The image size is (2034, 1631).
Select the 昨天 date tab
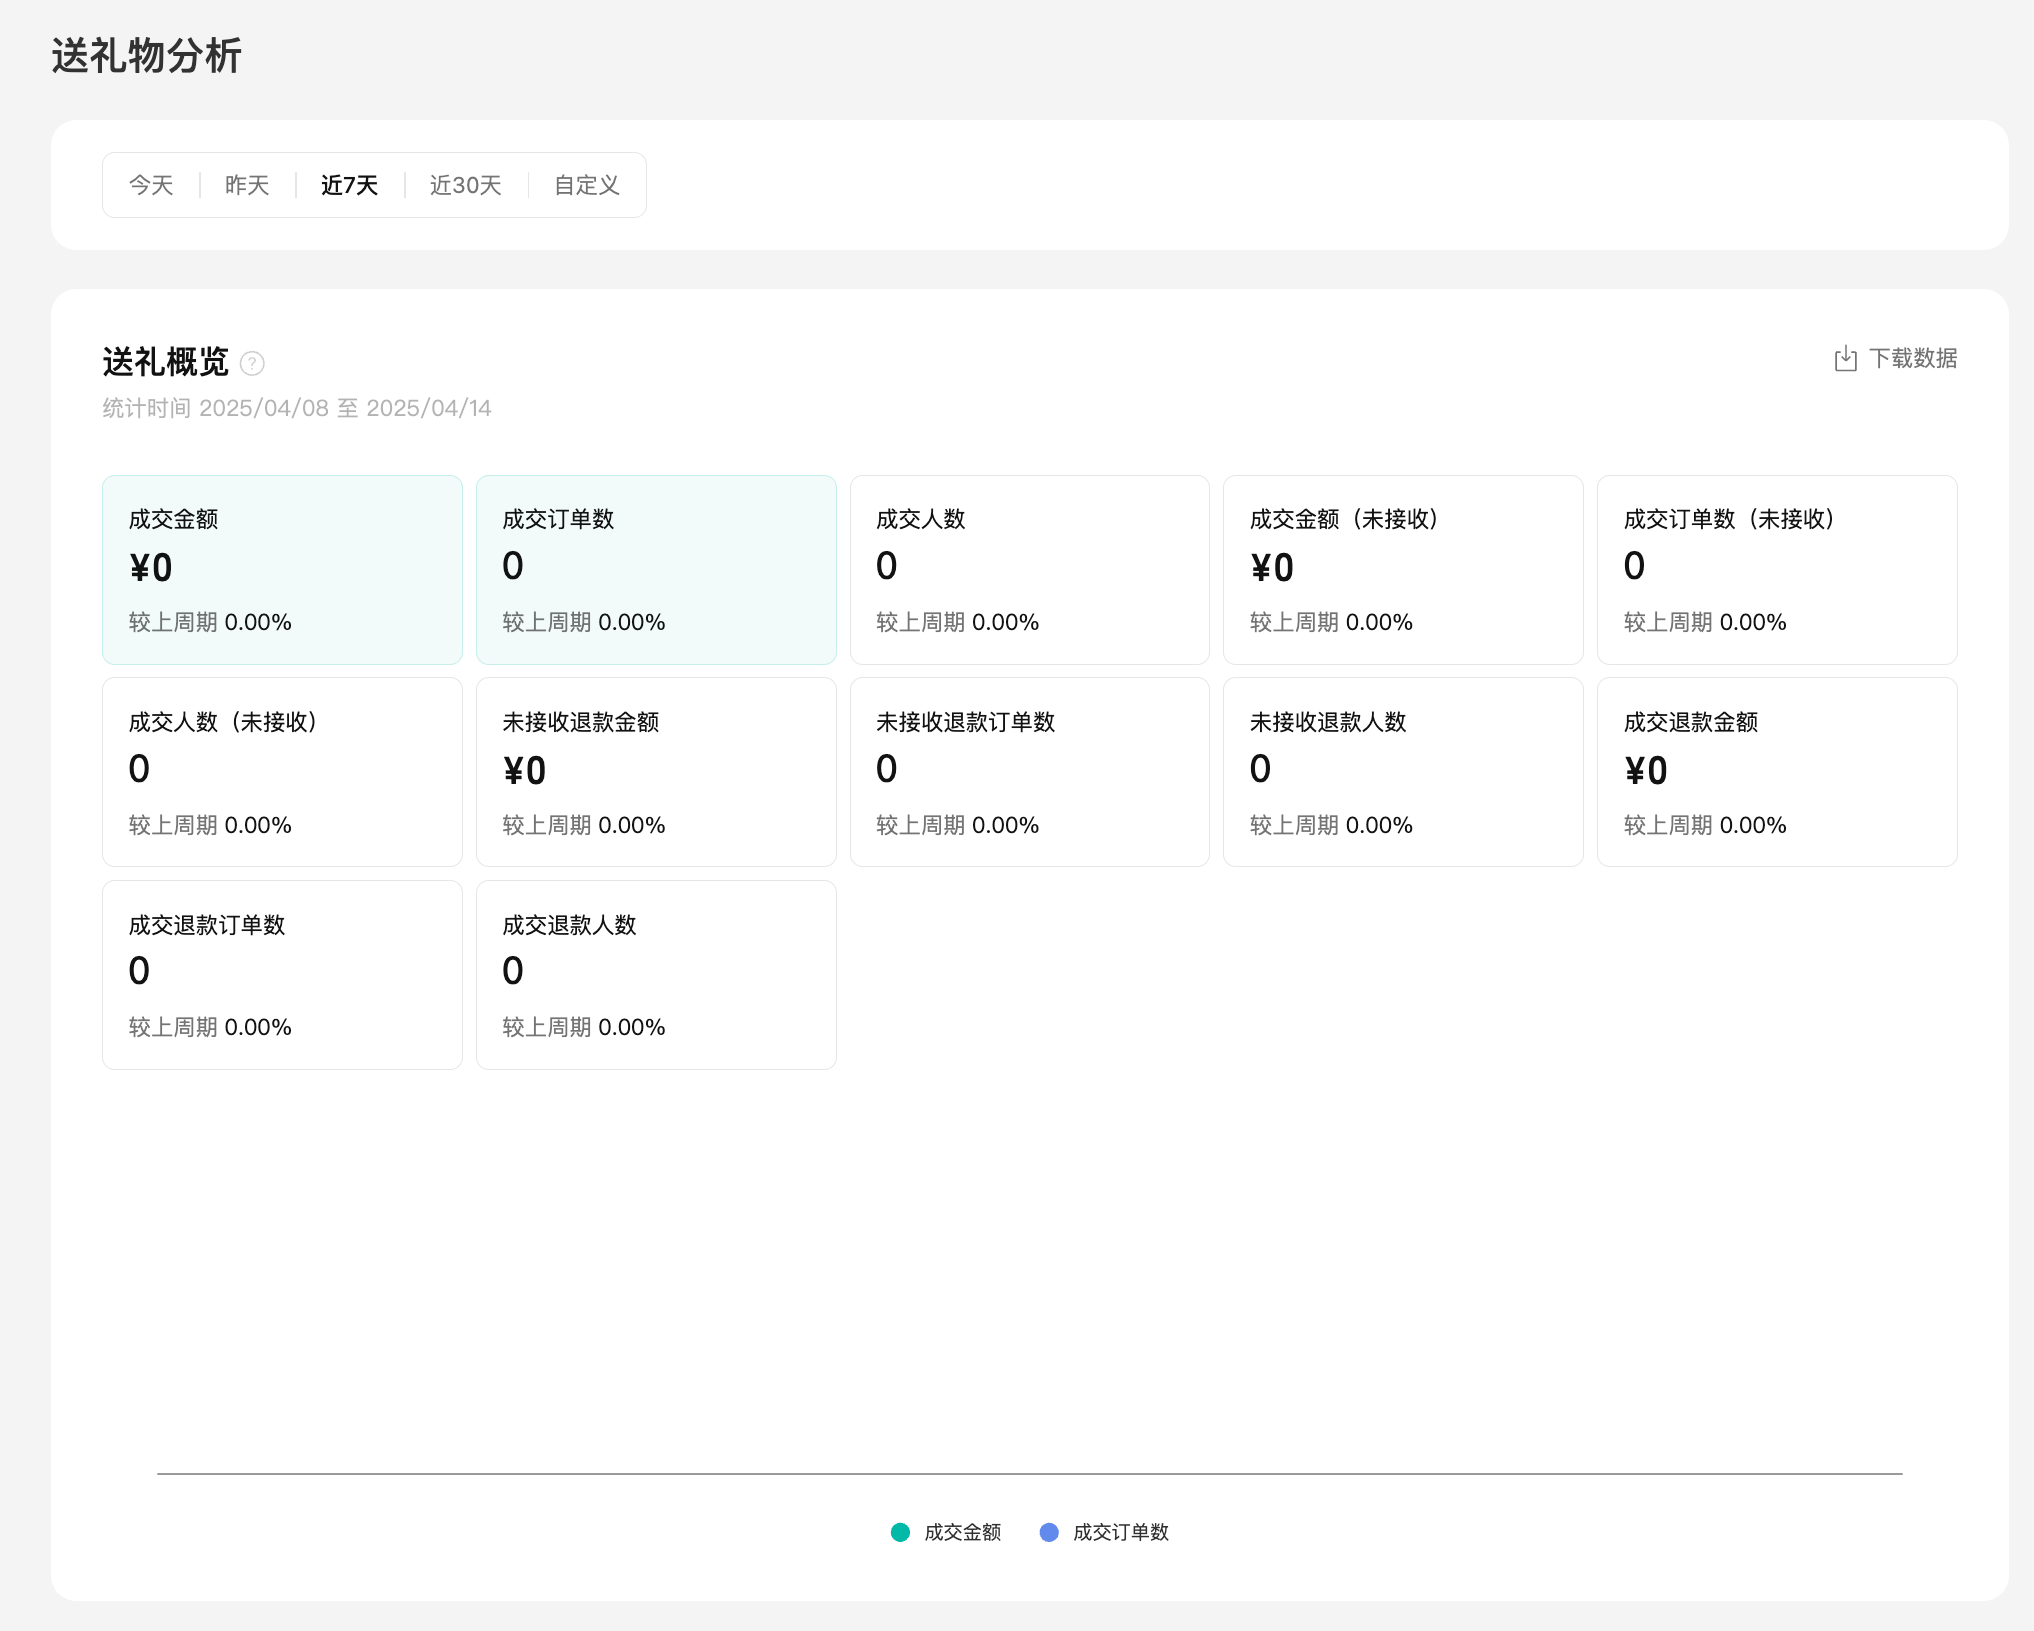coord(247,185)
